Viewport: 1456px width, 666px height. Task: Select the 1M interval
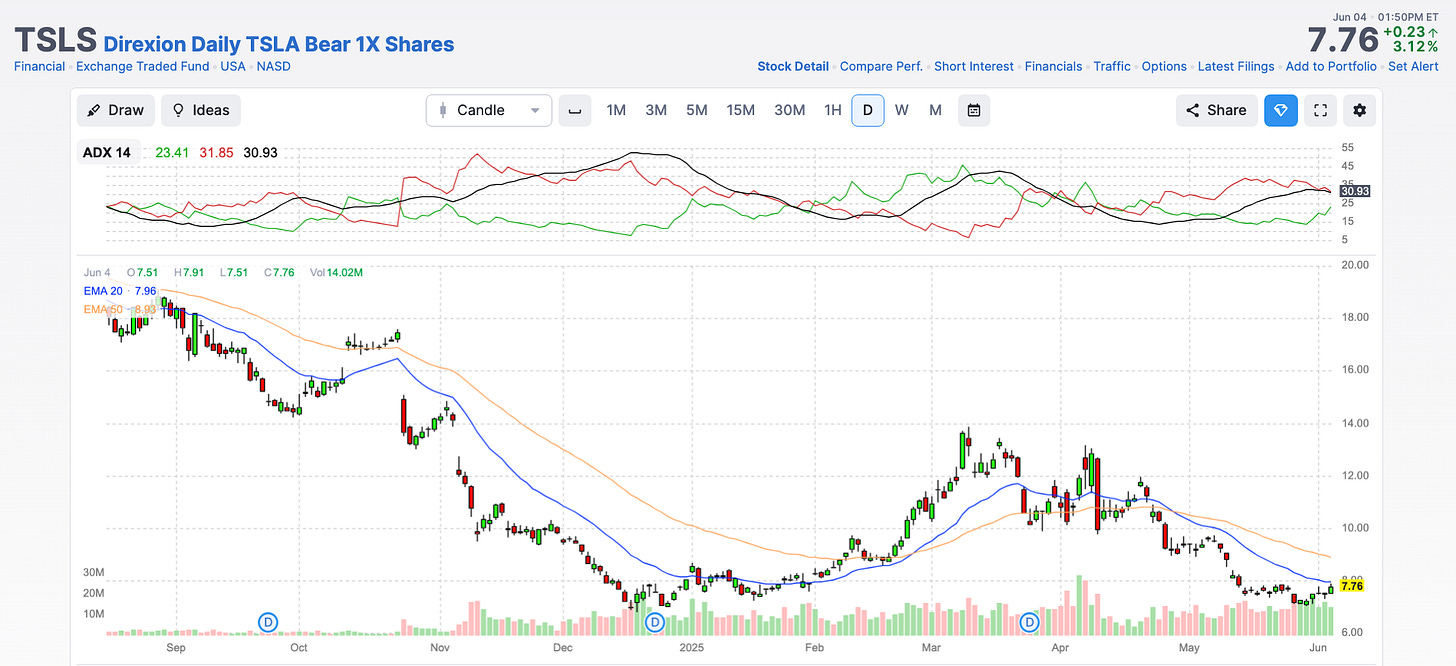(x=616, y=110)
